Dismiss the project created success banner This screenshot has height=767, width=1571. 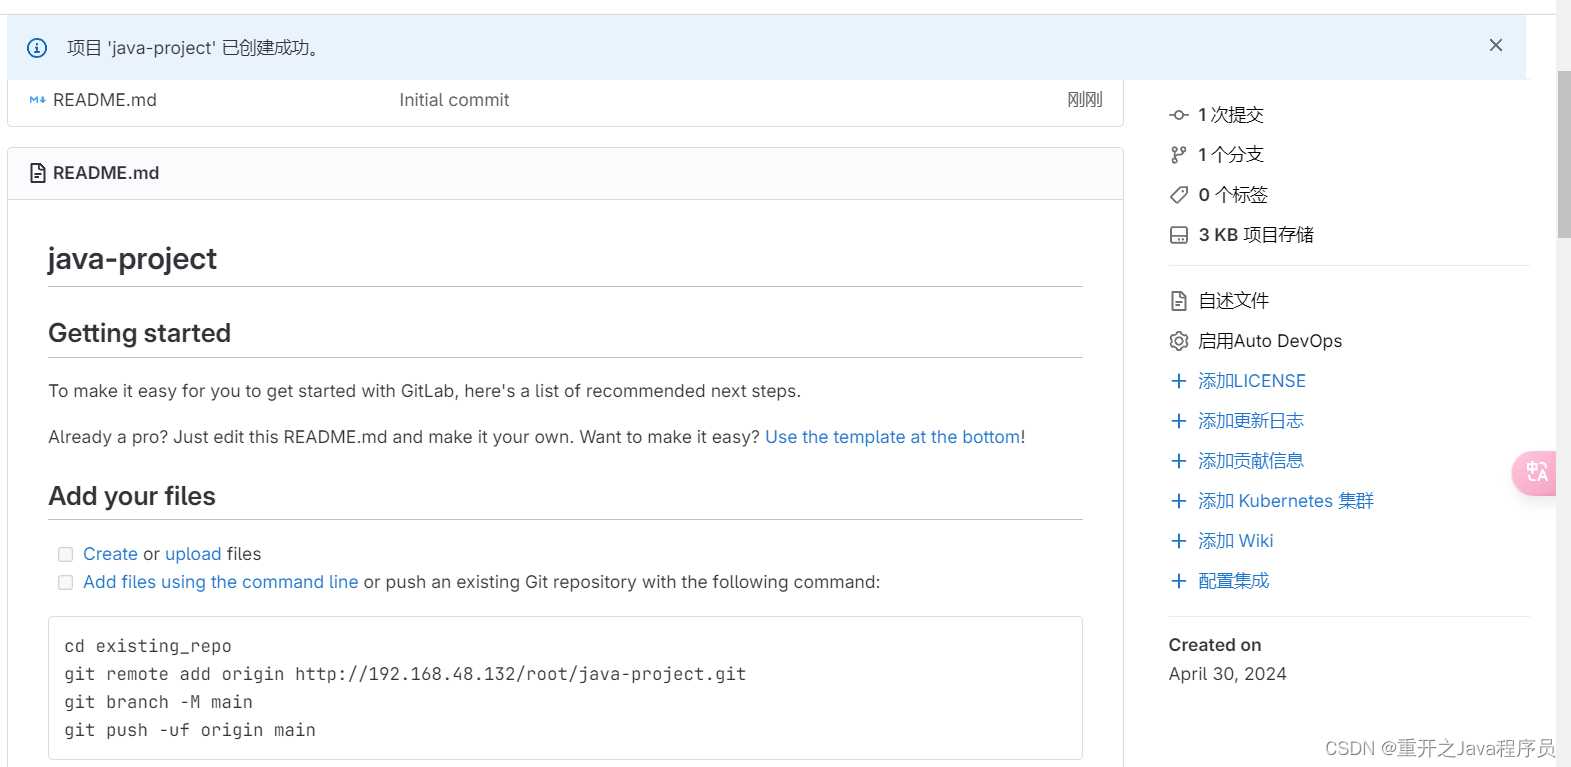click(x=1495, y=45)
